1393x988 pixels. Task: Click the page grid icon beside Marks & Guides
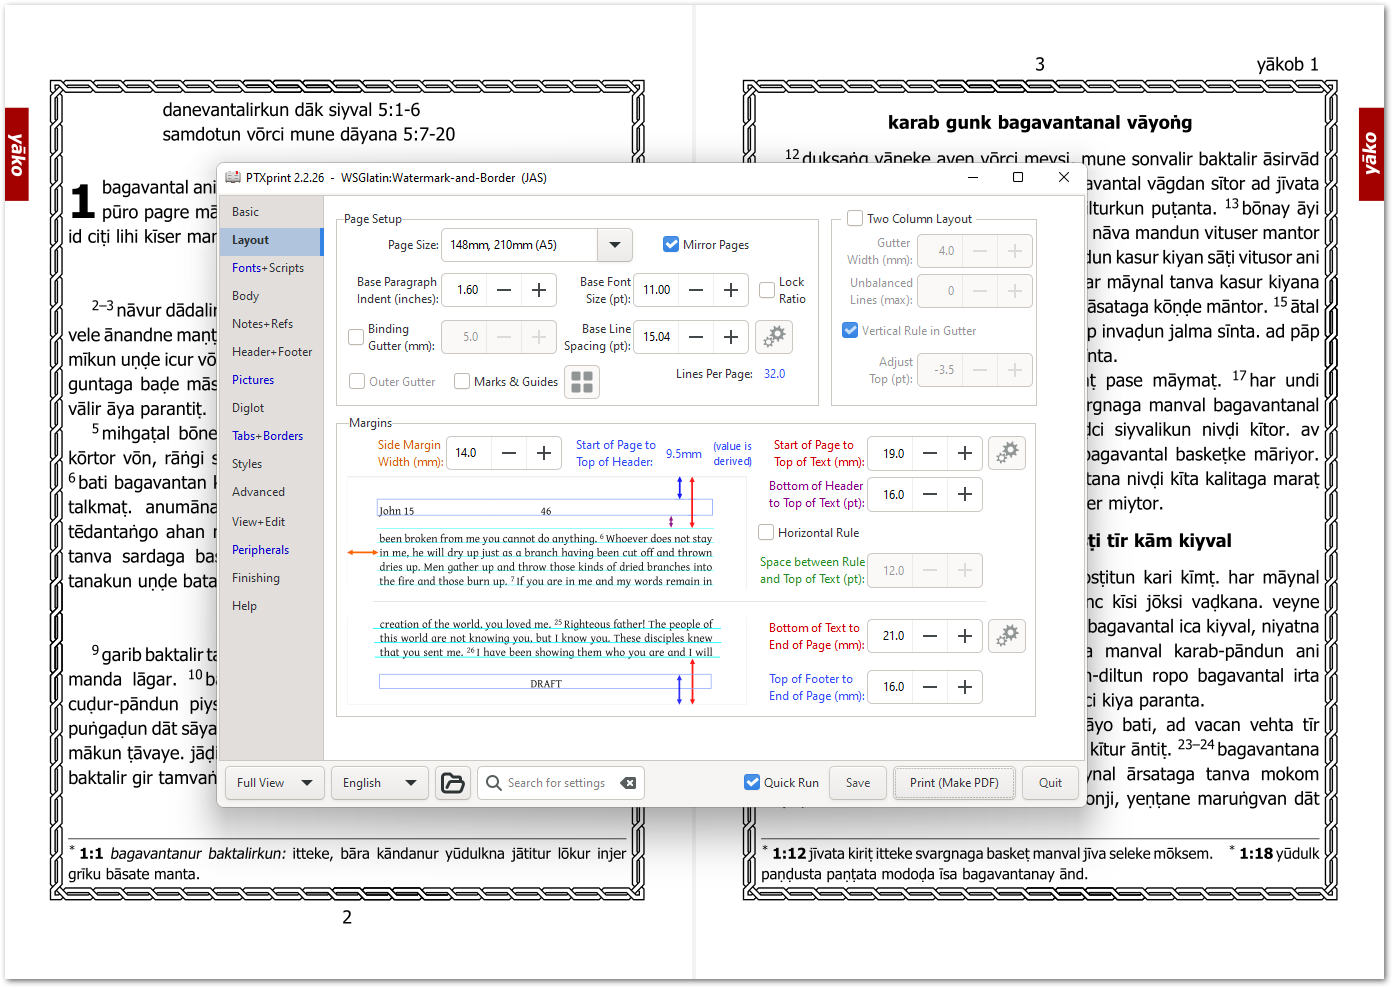pyautogui.click(x=581, y=381)
